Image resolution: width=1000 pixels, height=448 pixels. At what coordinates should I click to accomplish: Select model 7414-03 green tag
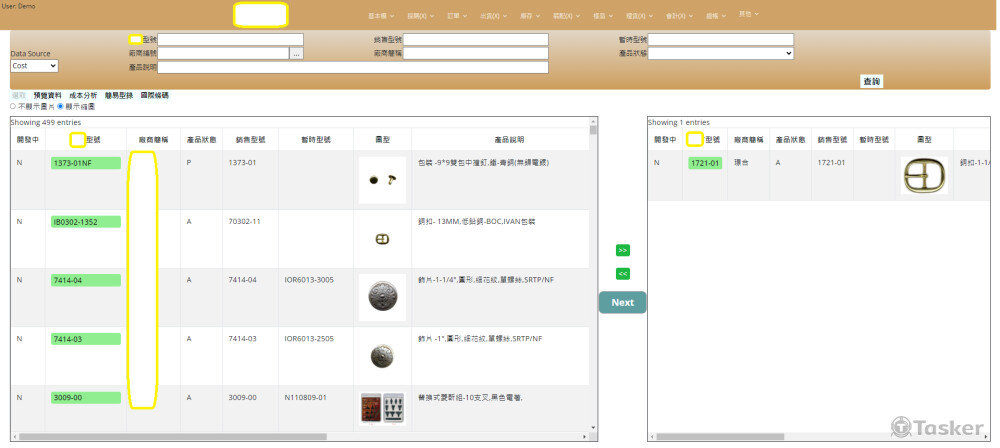point(85,339)
